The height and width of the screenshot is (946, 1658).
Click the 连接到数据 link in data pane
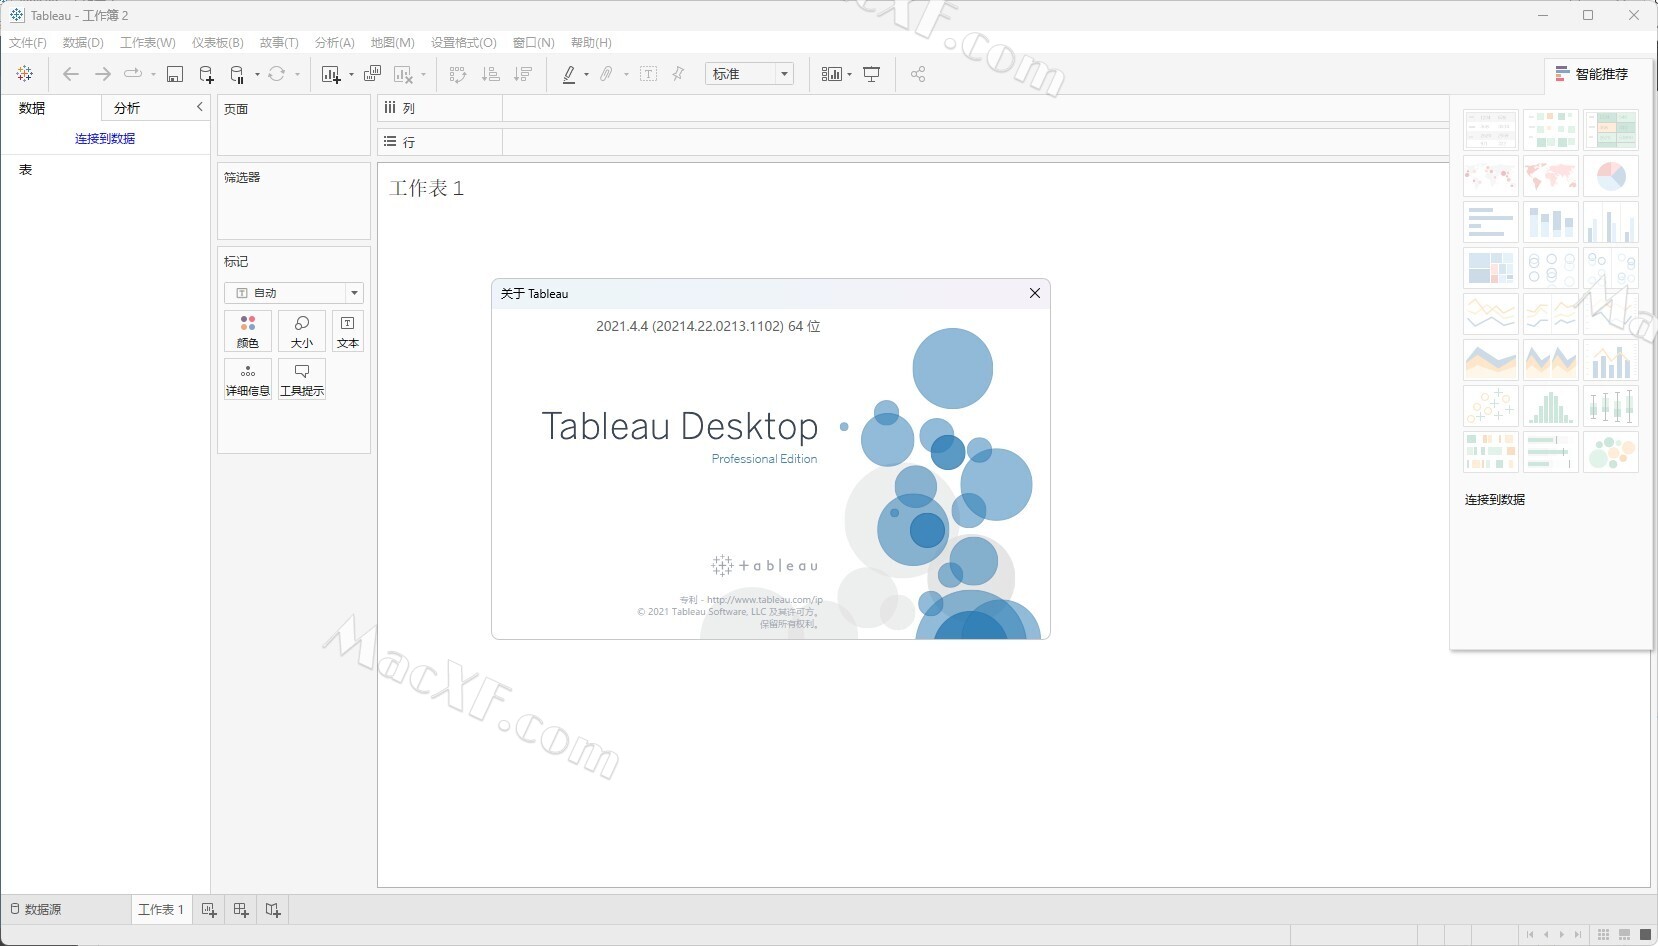pos(105,139)
